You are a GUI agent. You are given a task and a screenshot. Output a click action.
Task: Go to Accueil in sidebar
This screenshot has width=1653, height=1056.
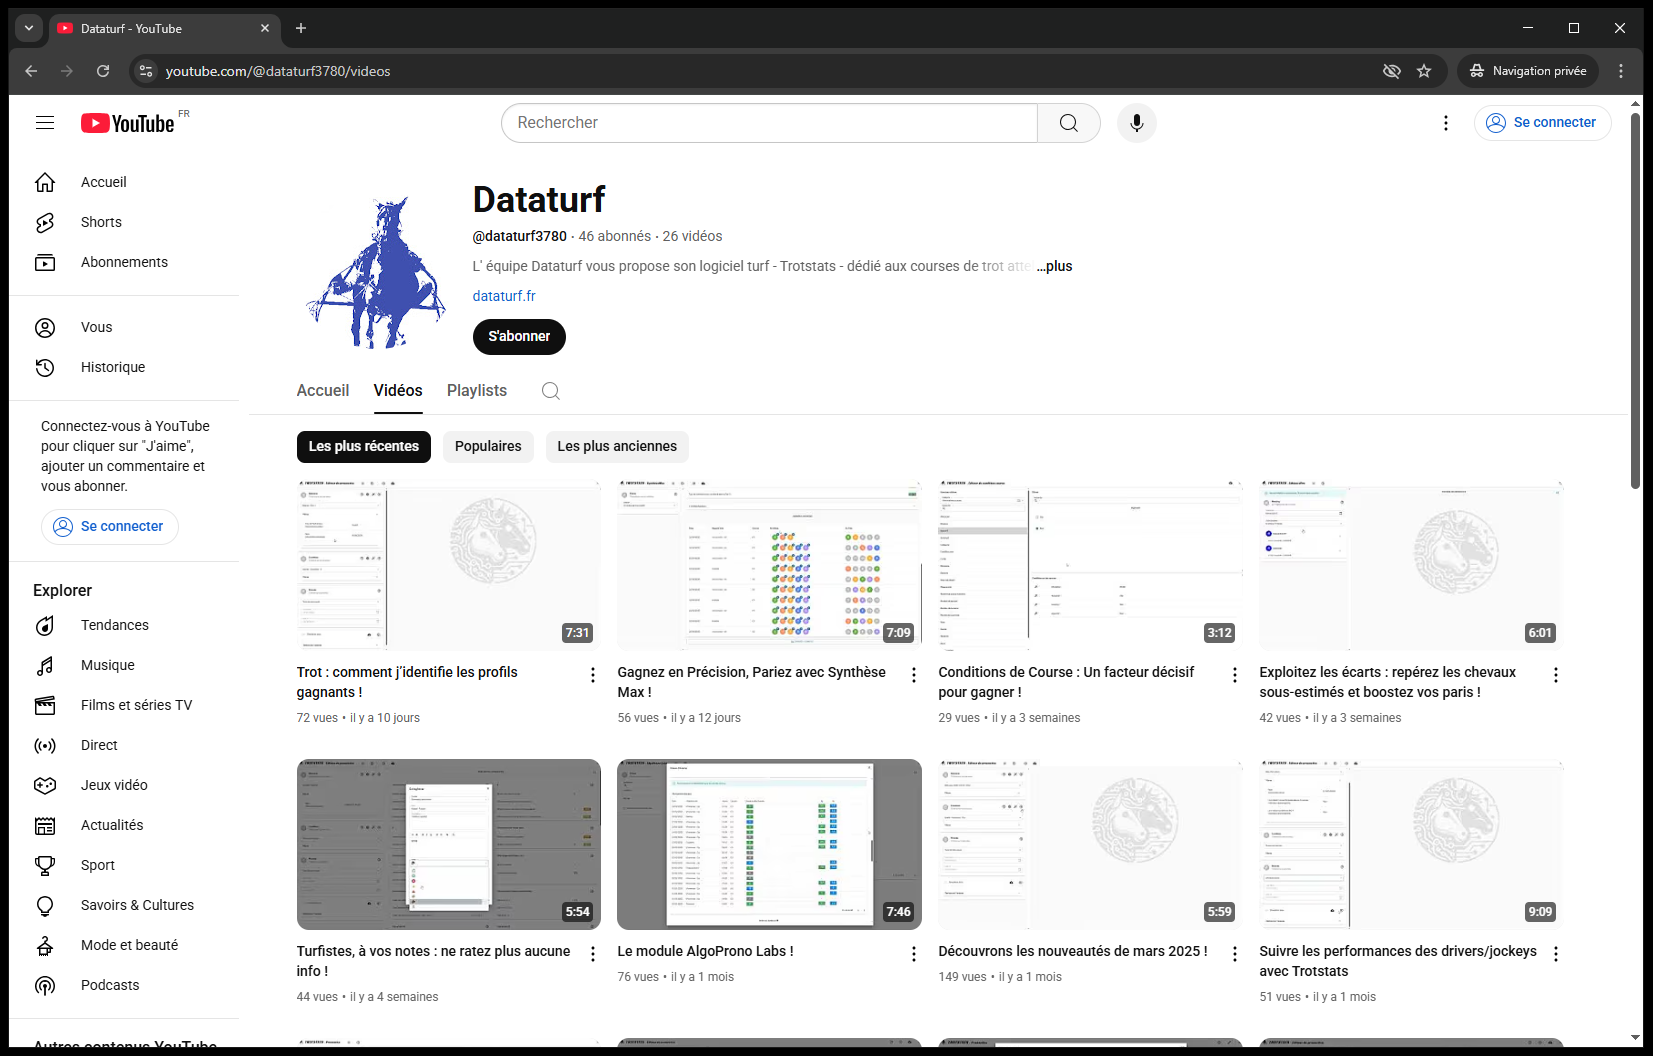pyautogui.click(x=124, y=182)
